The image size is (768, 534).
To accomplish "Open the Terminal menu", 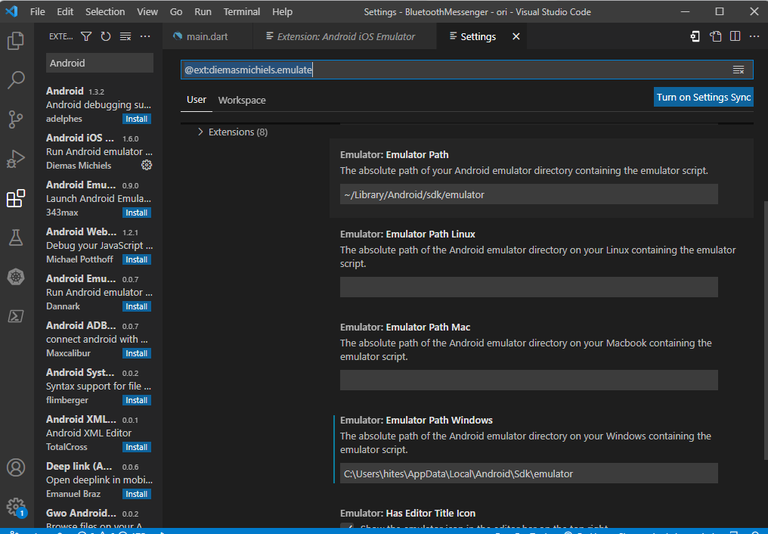I will click(x=241, y=12).
